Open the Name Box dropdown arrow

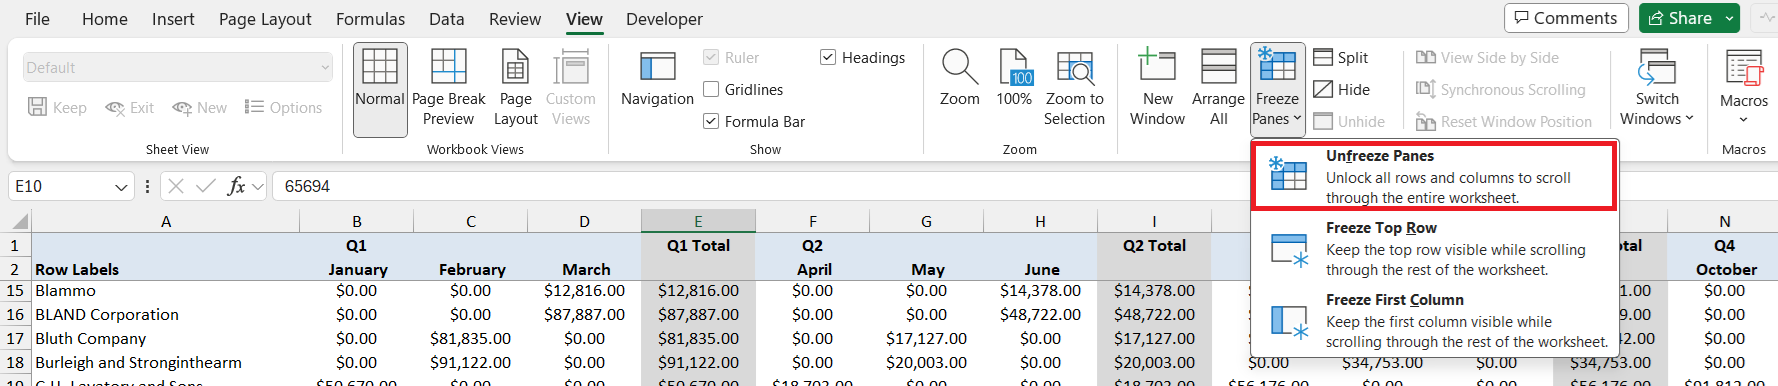121,187
